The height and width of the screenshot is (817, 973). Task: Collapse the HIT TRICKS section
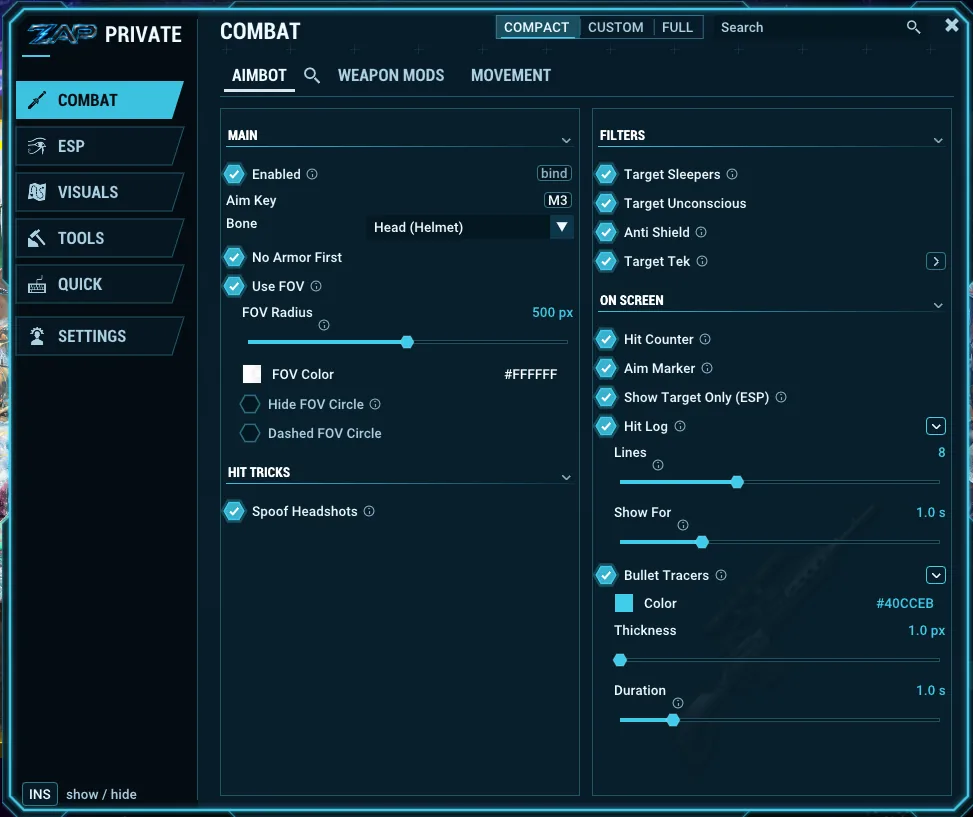point(566,477)
